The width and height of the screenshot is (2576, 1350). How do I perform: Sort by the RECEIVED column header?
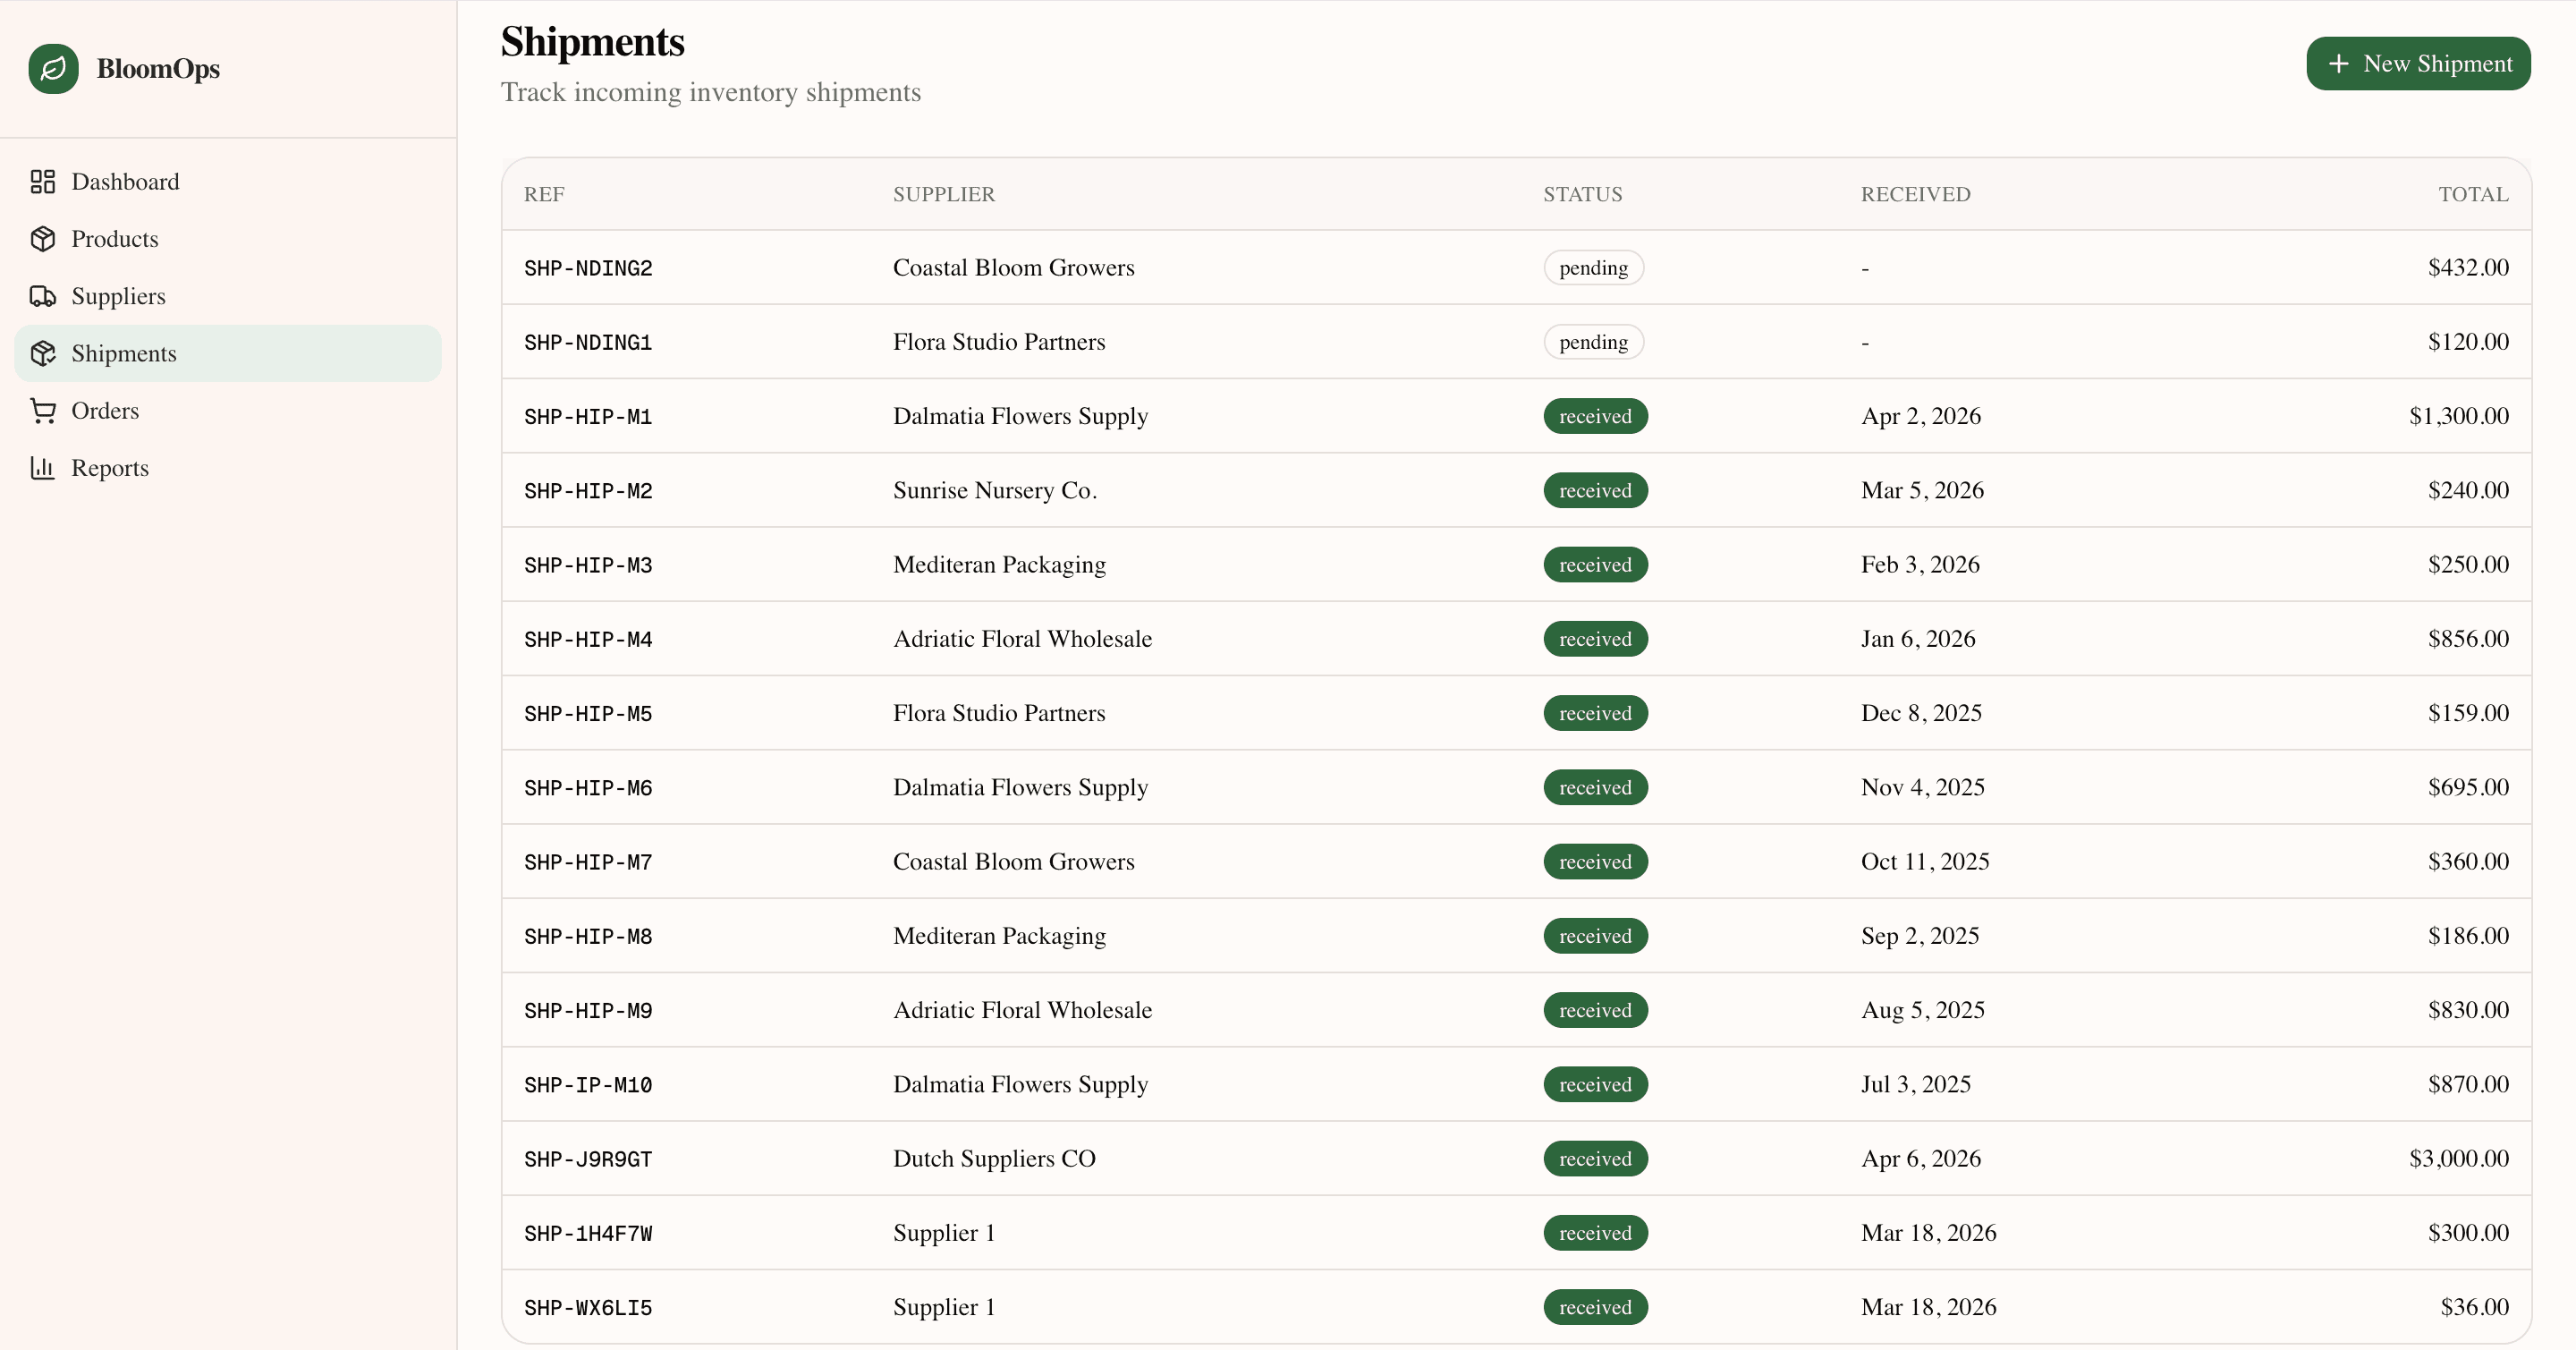[1915, 194]
